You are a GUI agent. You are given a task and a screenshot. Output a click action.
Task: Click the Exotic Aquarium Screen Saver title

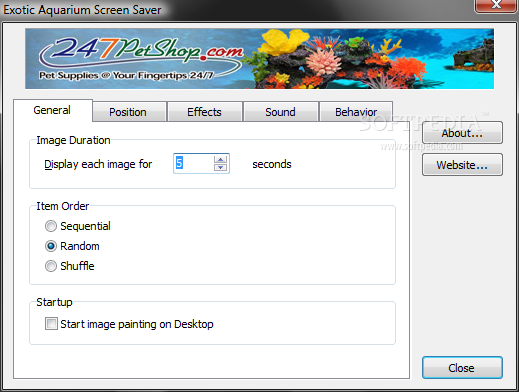pos(82,10)
